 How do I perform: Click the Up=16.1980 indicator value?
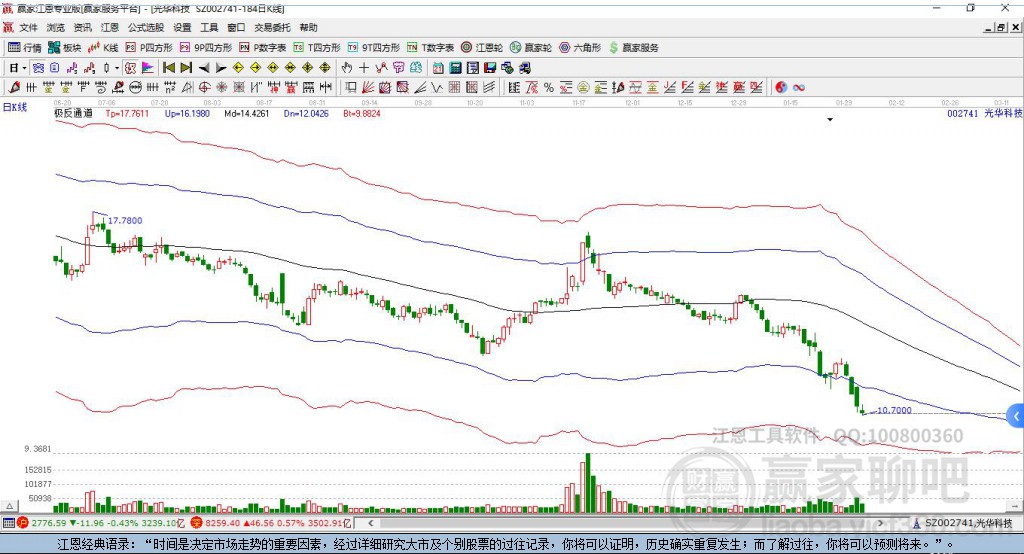coord(187,113)
